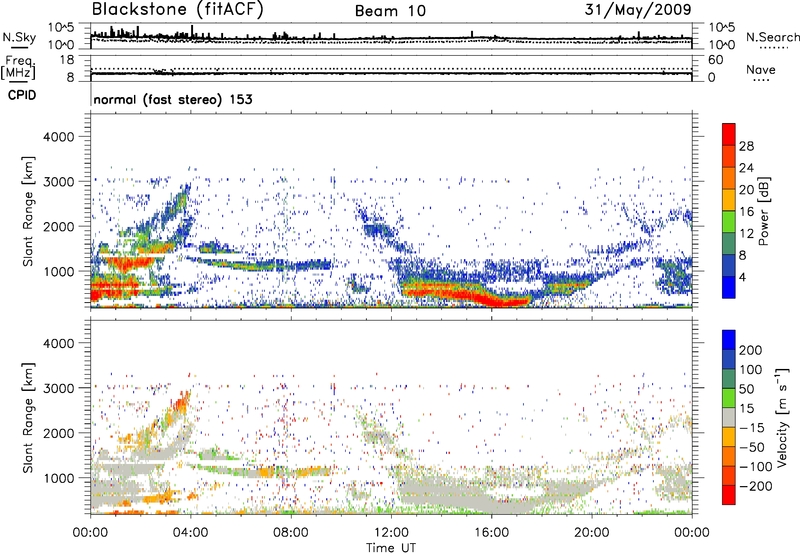Click the Power [dB] colorbar label

[x=764, y=211]
